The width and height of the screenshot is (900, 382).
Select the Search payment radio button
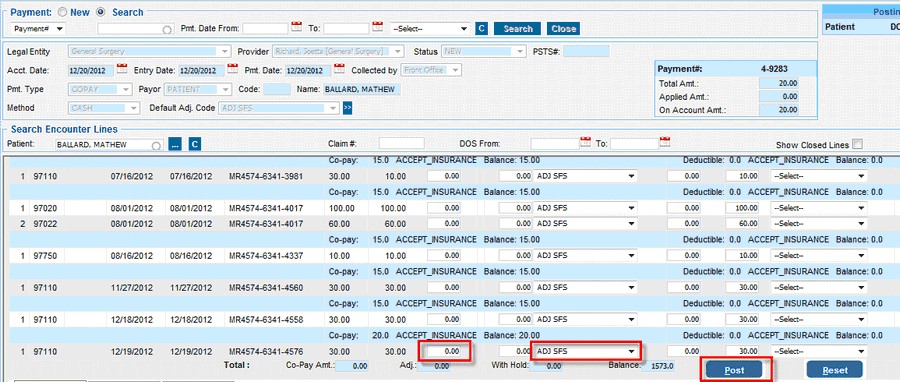point(101,11)
